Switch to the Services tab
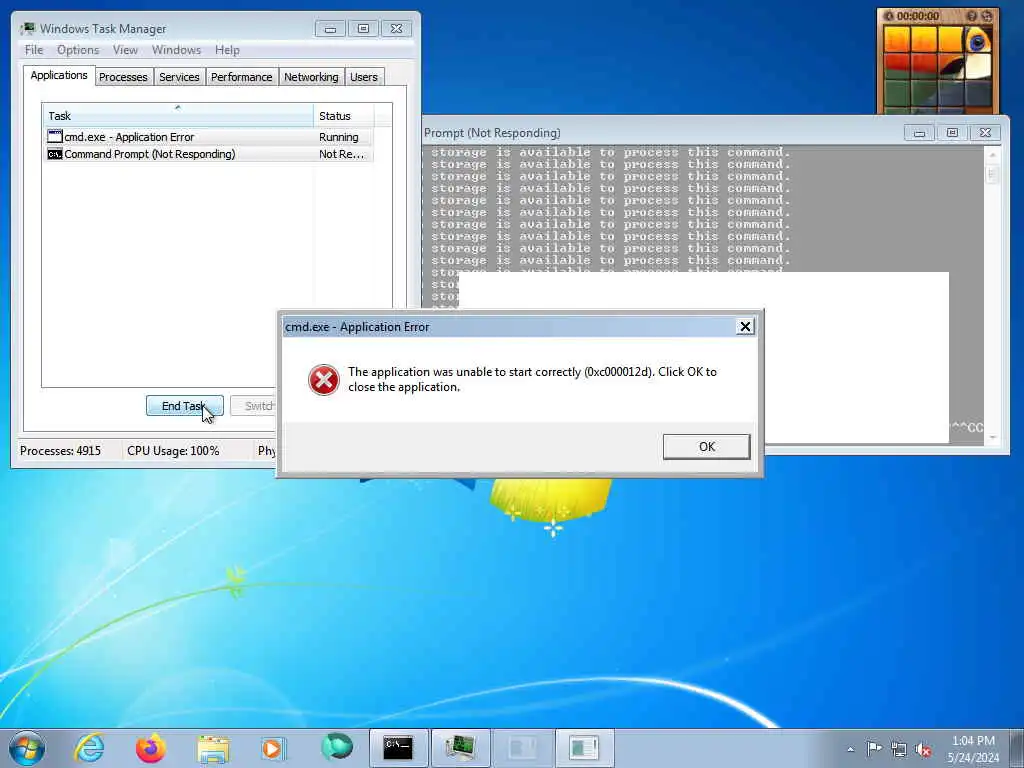1024x768 pixels. pos(179,77)
